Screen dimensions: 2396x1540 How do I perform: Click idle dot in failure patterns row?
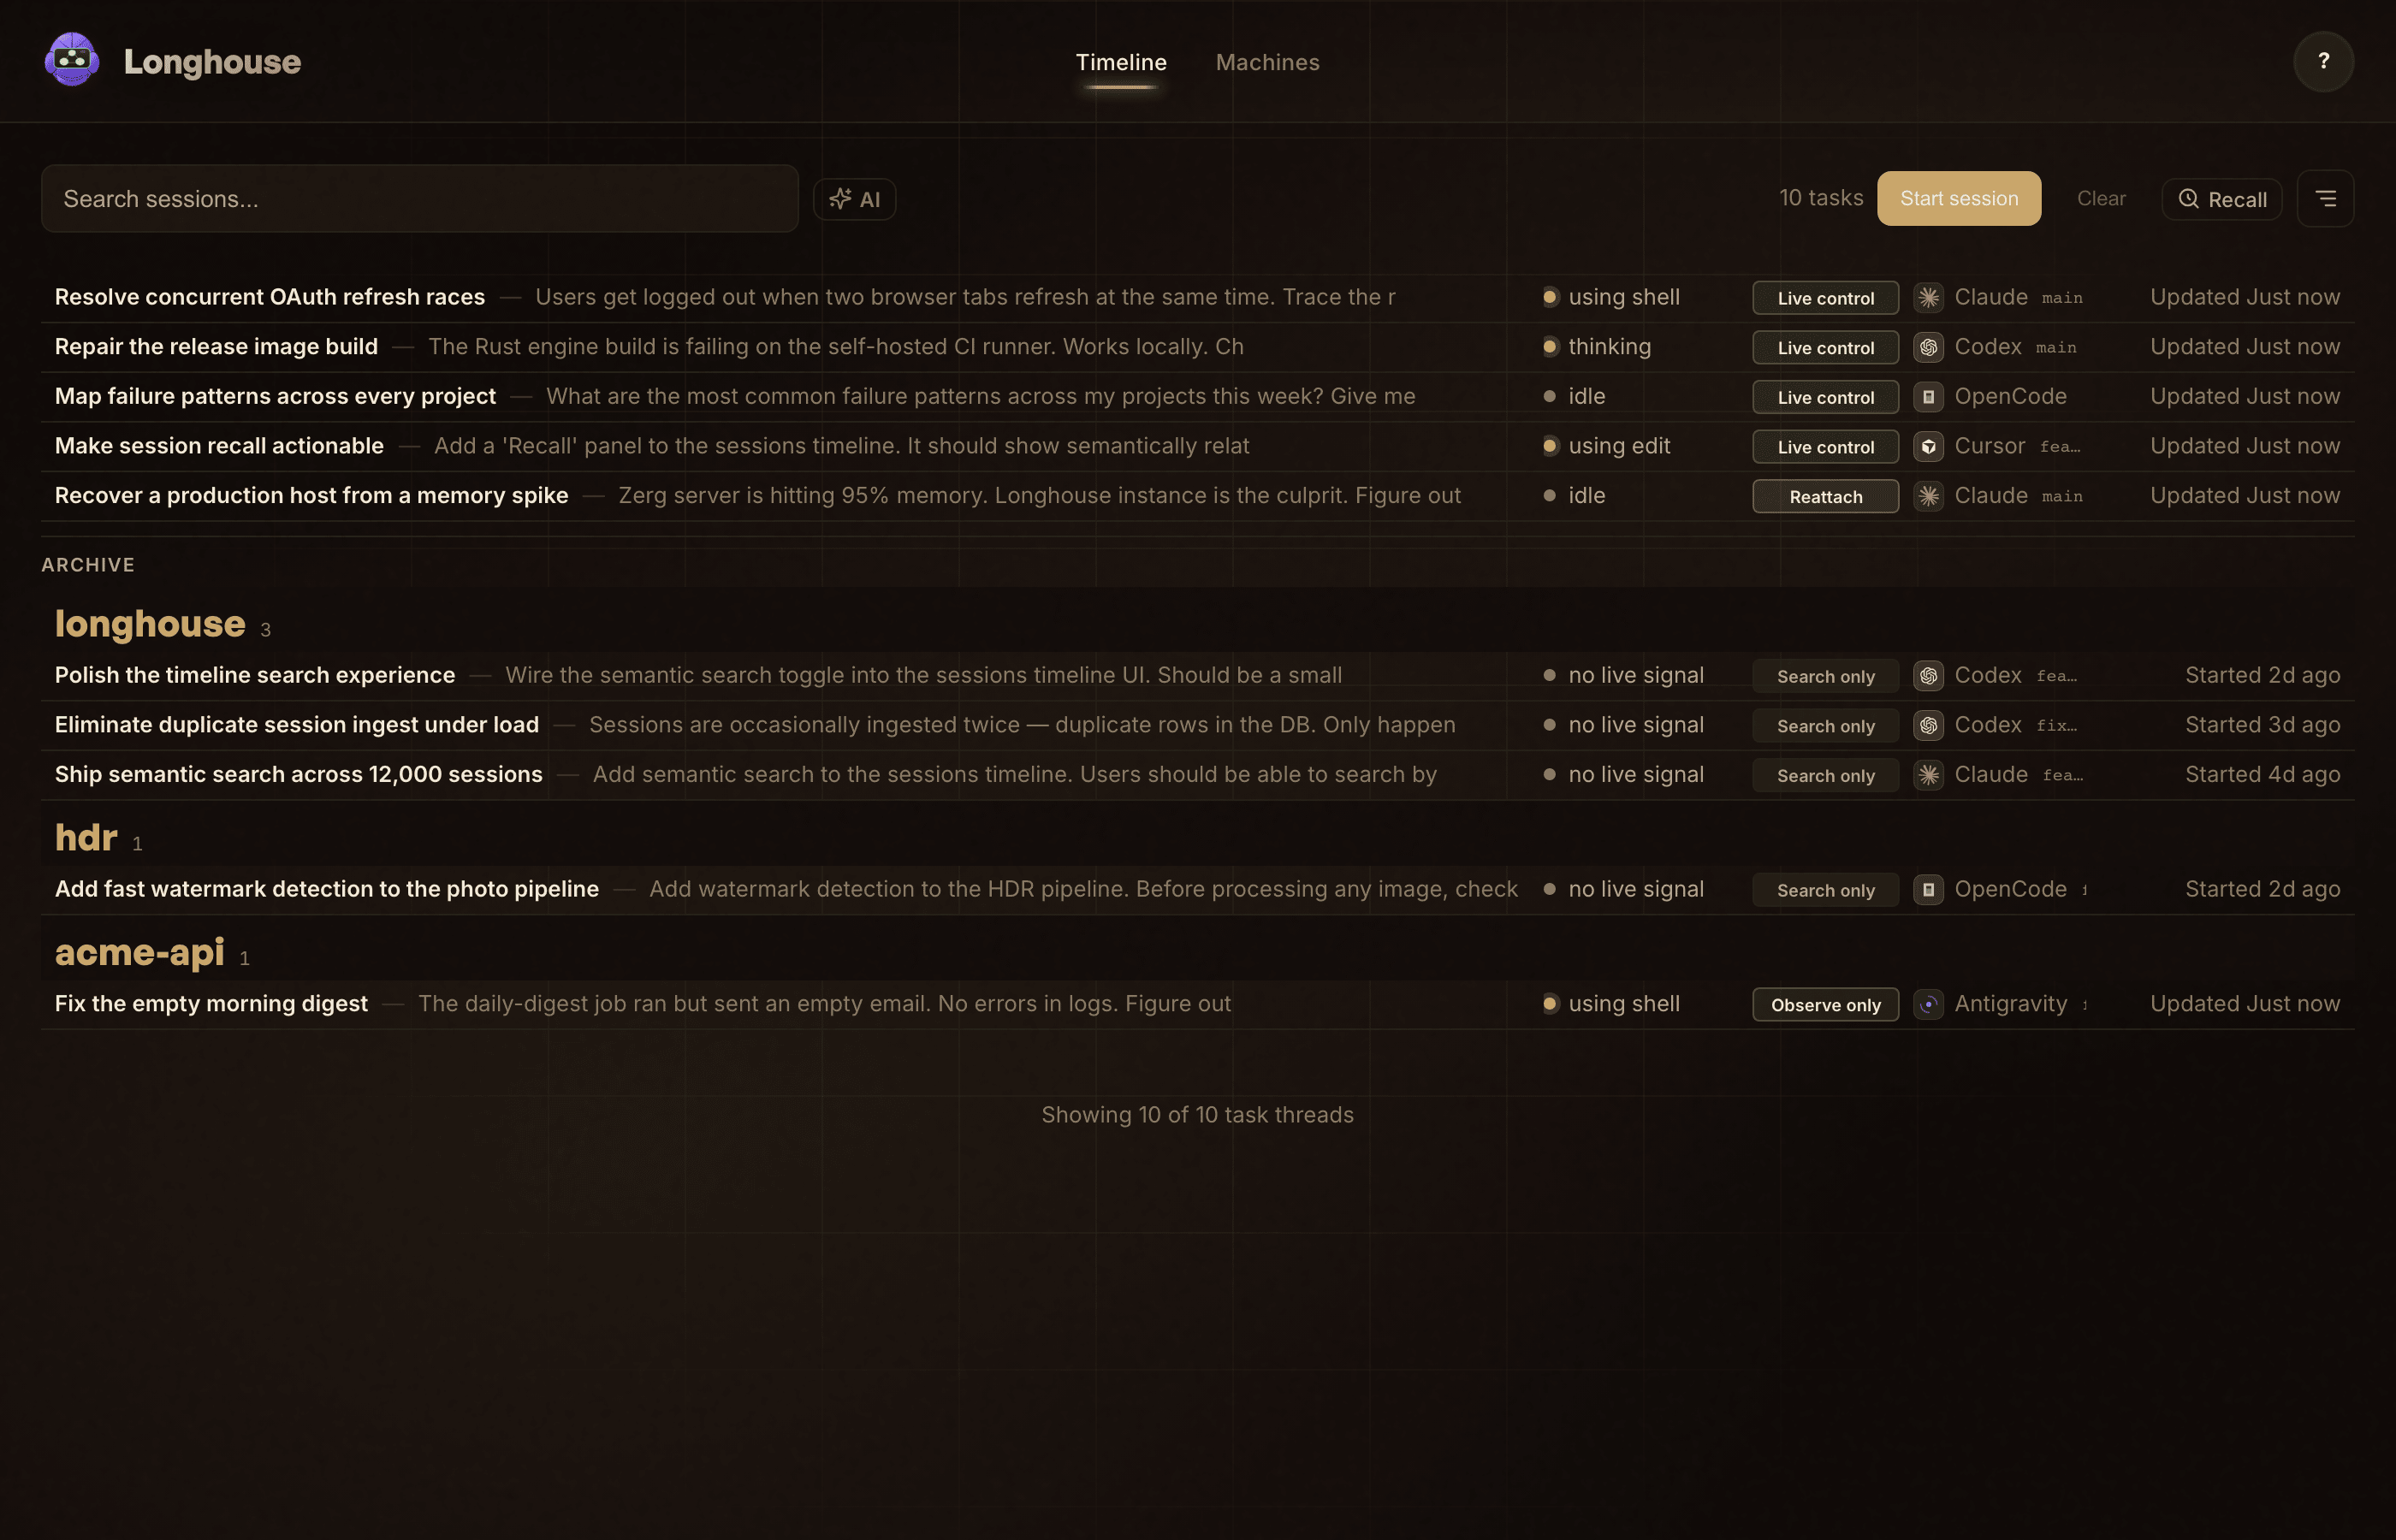(x=1550, y=397)
